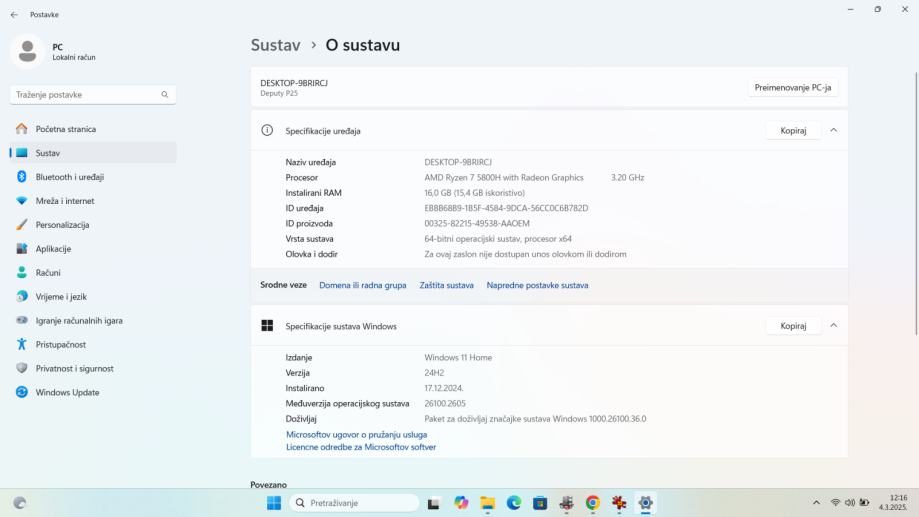This screenshot has height=517, width=919.
Task: Open Microsoftov ugovor o pružanju usluga
Action: pos(356,434)
